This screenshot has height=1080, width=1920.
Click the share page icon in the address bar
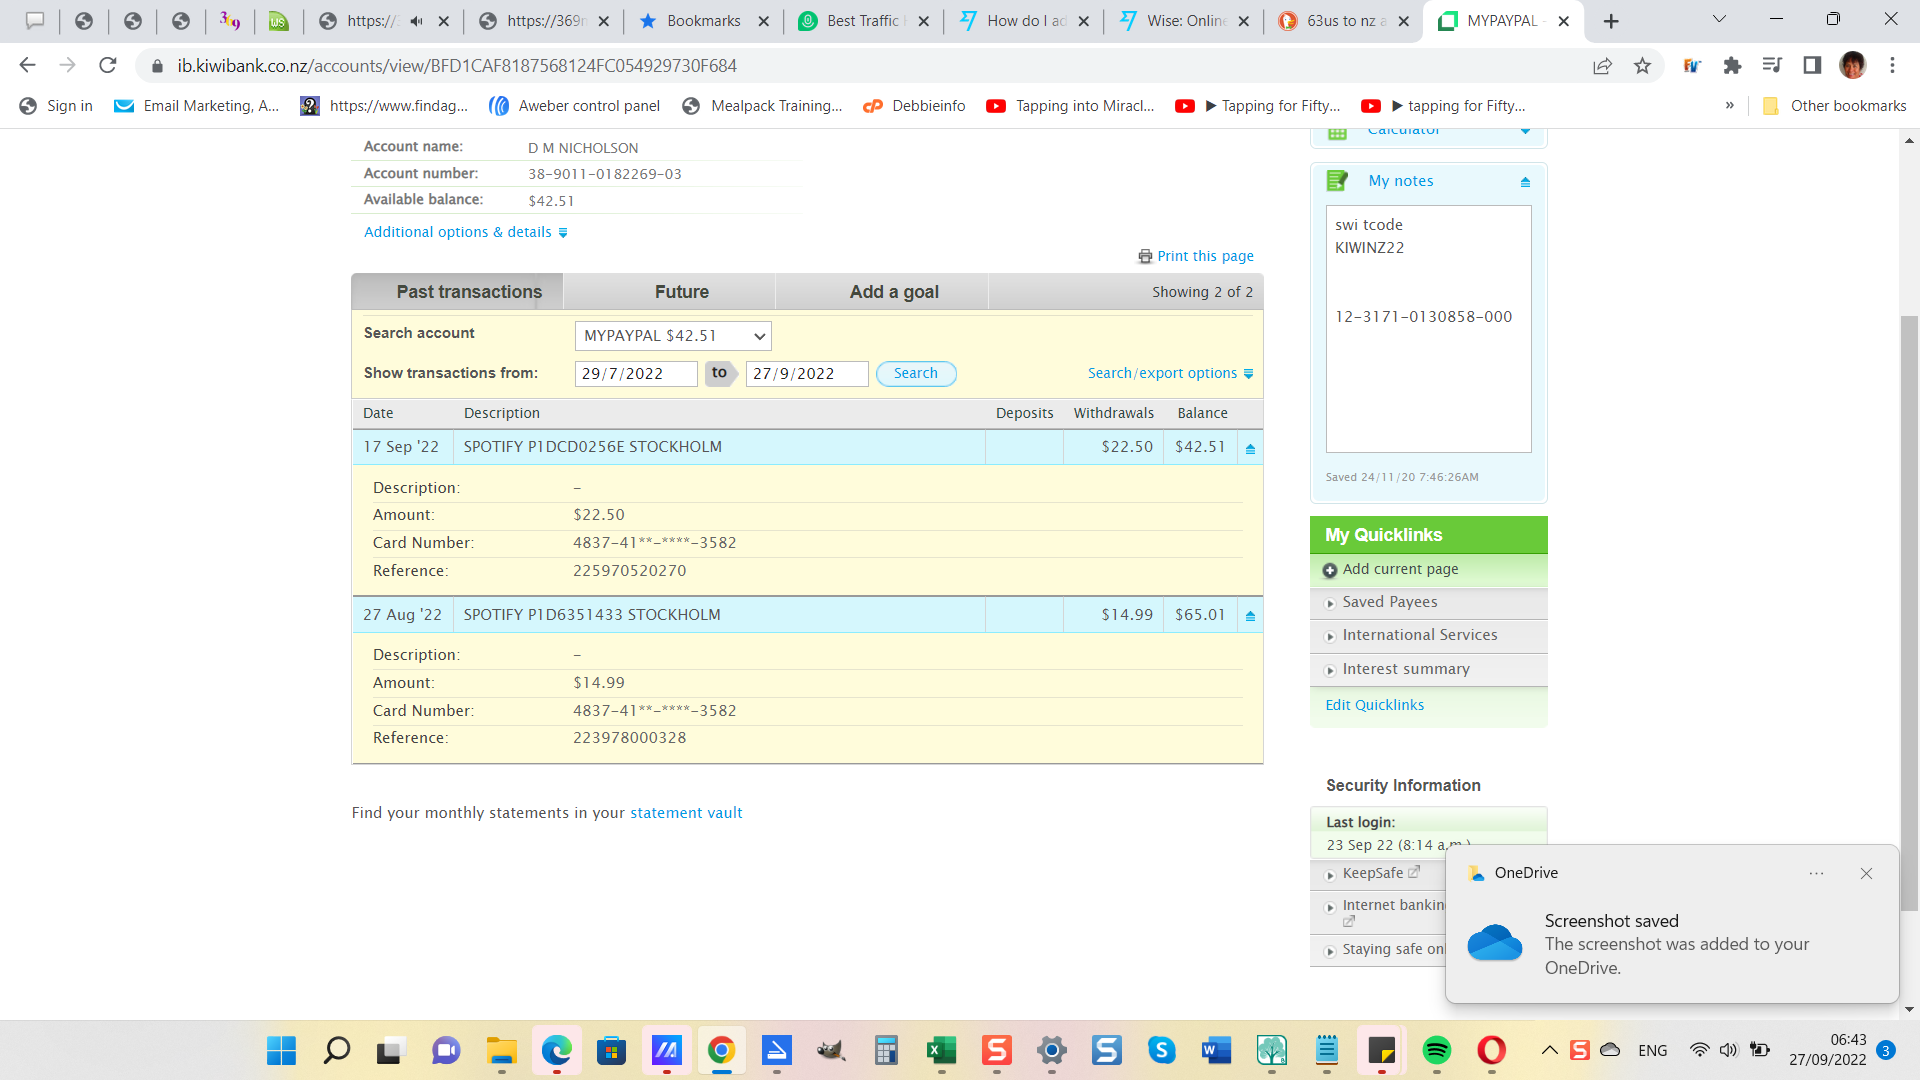coord(1602,66)
